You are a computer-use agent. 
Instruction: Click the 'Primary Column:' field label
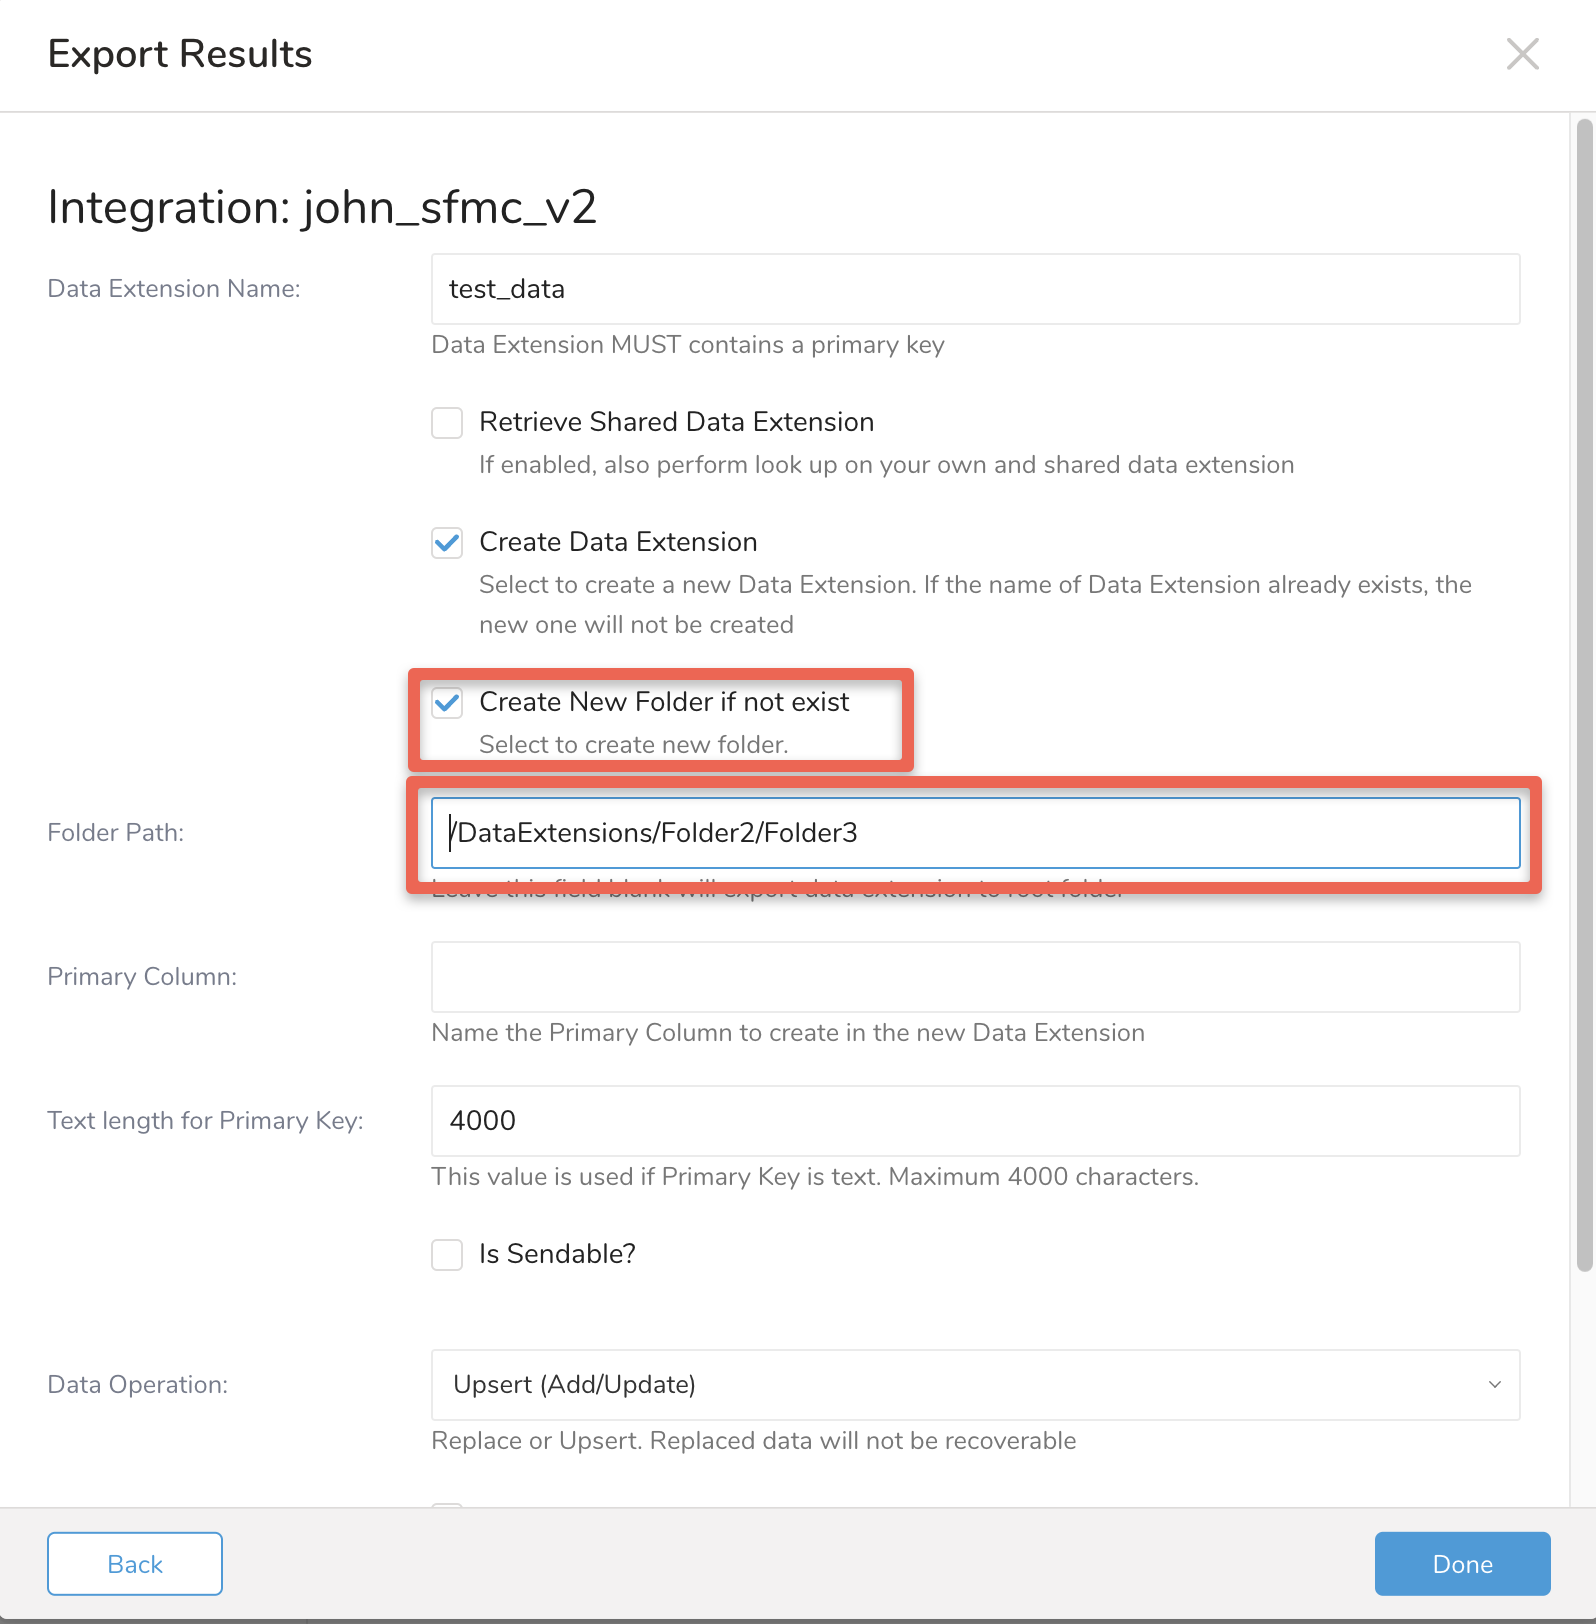tap(142, 977)
